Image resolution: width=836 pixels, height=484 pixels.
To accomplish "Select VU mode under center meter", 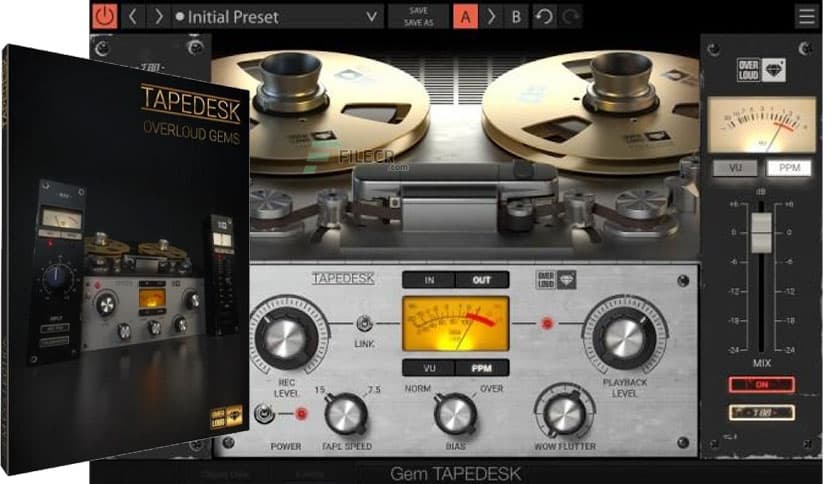I will click(x=429, y=368).
